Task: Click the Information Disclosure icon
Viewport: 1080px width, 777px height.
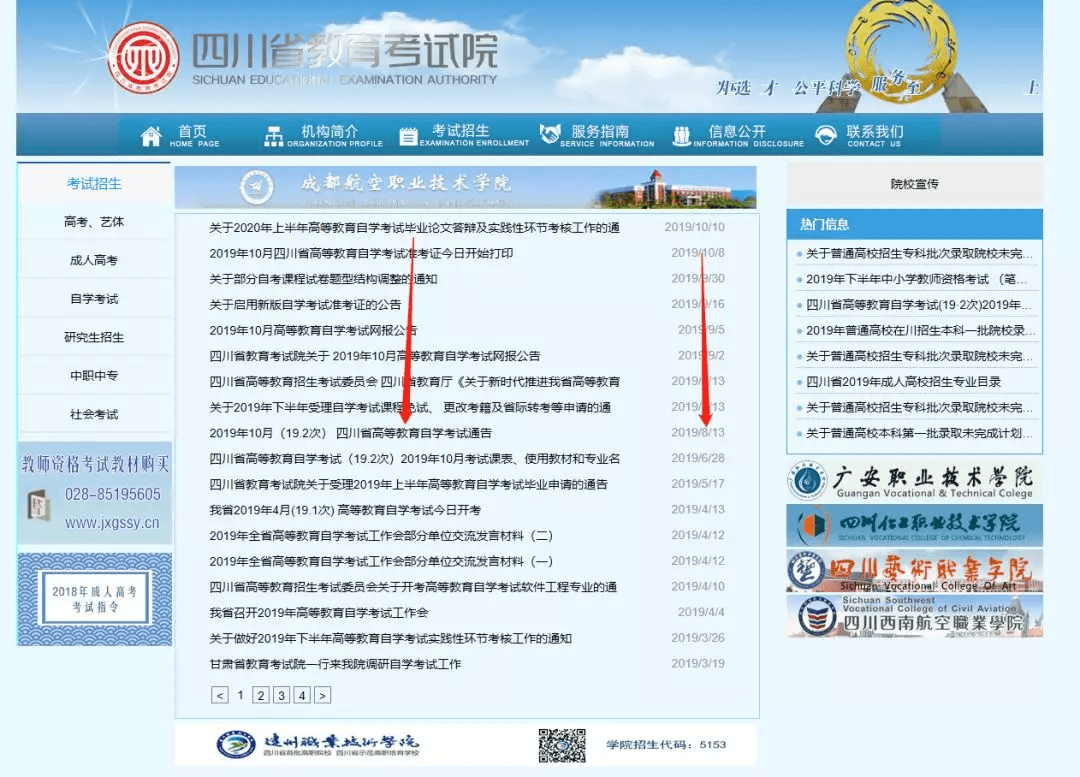Action: click(682, 133)
